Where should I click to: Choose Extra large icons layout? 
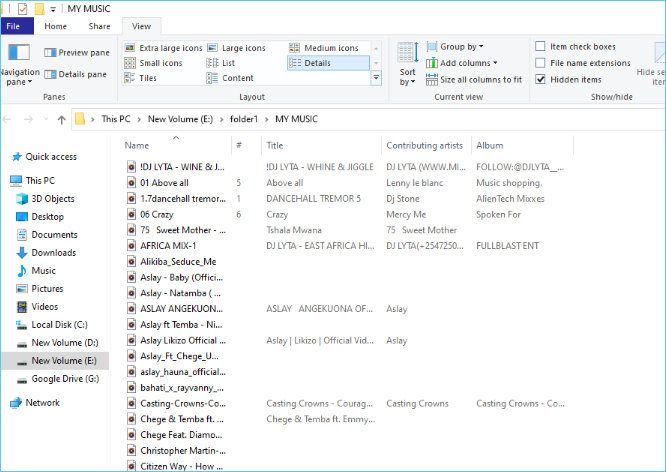pos(130,48)
